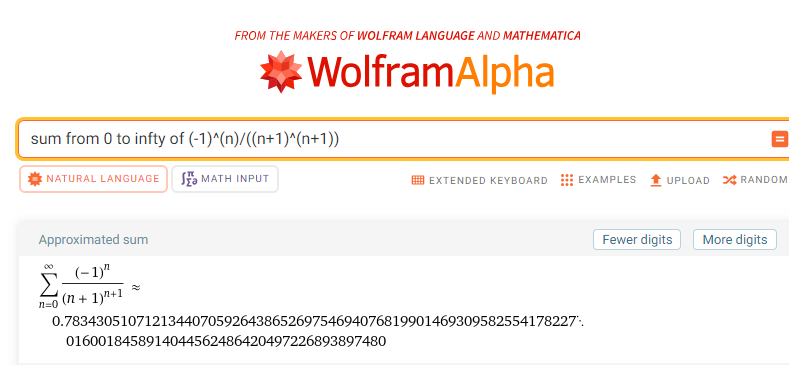Click the 'Approximated sum' heading

(x=93, y=240)
